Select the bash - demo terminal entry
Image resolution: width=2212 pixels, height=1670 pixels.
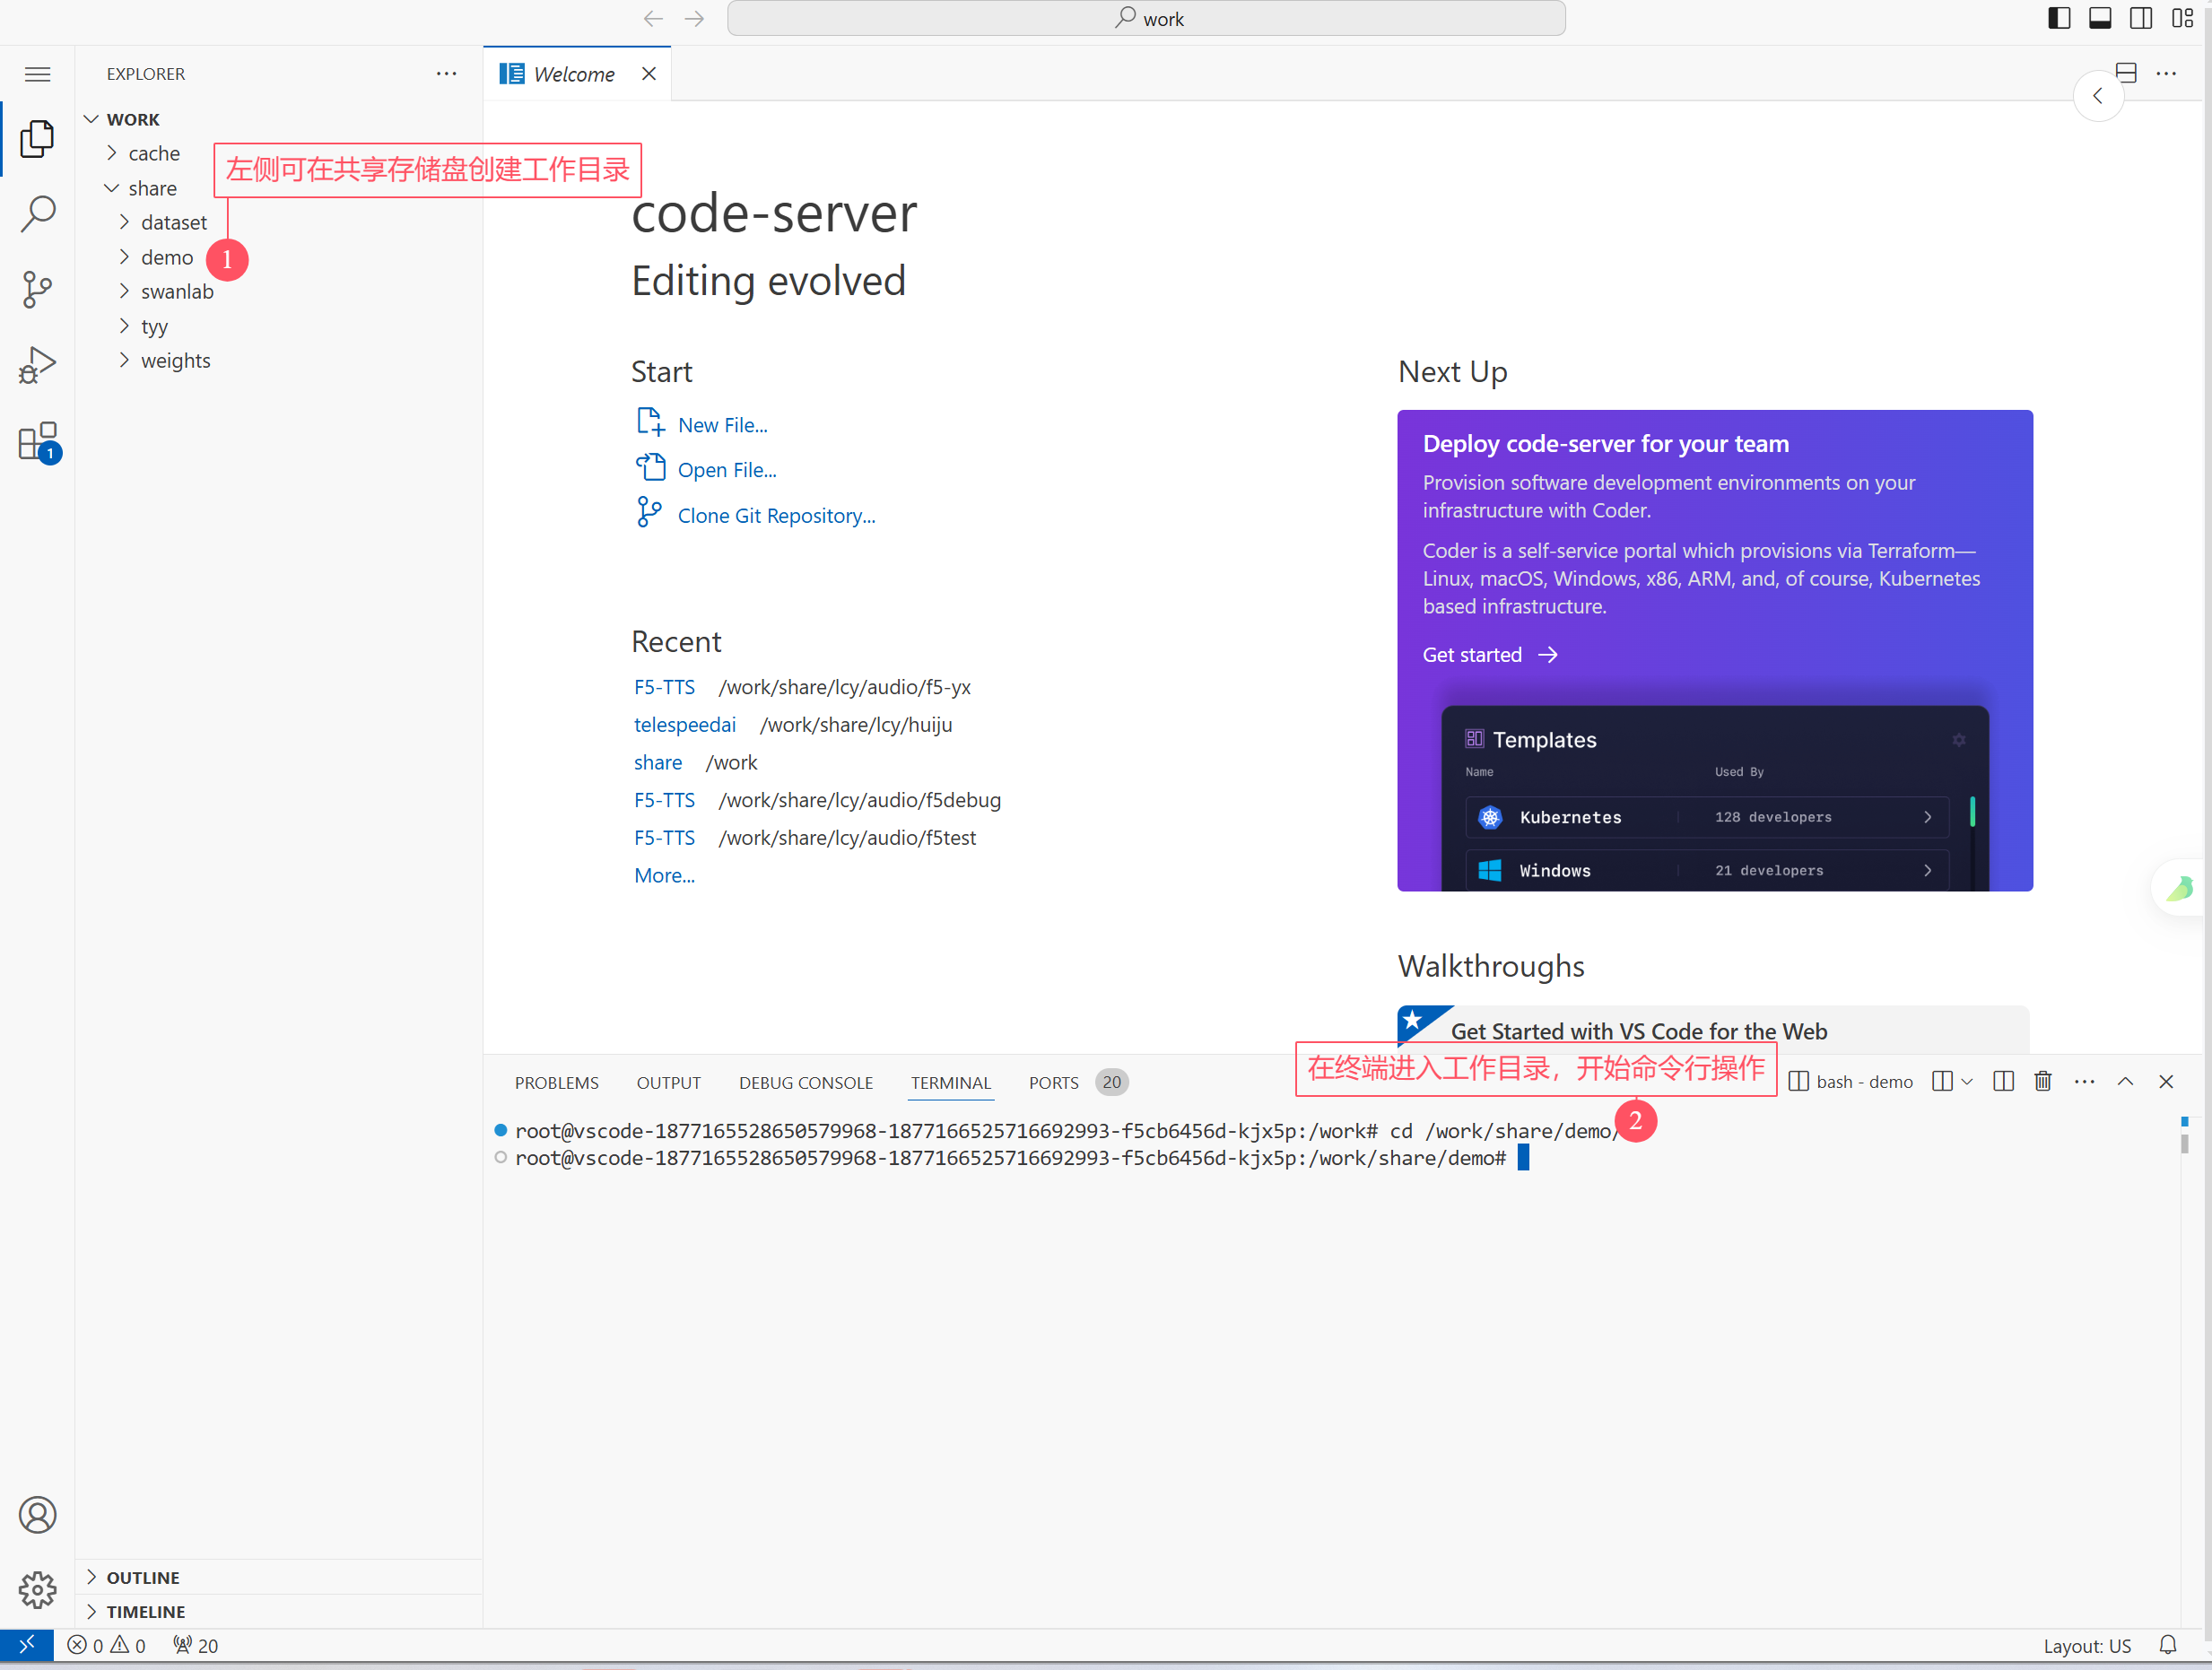tap(1851, 1082)
